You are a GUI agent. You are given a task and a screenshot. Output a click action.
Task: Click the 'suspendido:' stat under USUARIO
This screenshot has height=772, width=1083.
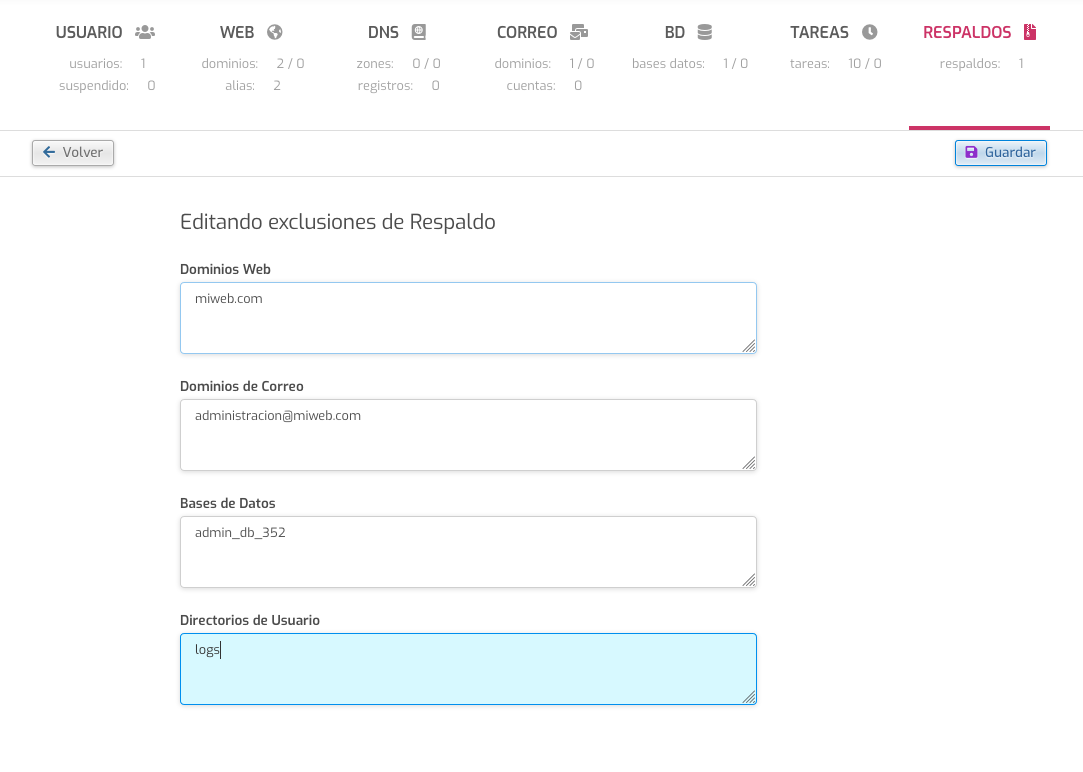[107, 86]
